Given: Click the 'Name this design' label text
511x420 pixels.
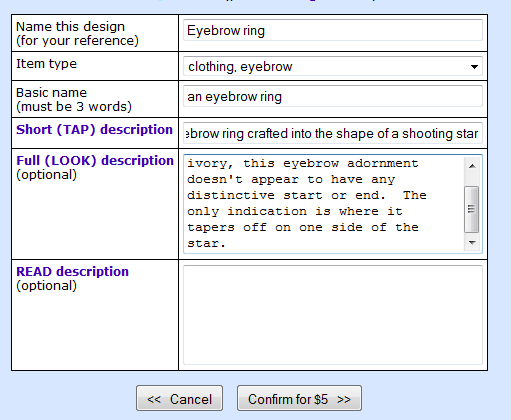Looking at the screenshot, I should (x=70, y=26).
